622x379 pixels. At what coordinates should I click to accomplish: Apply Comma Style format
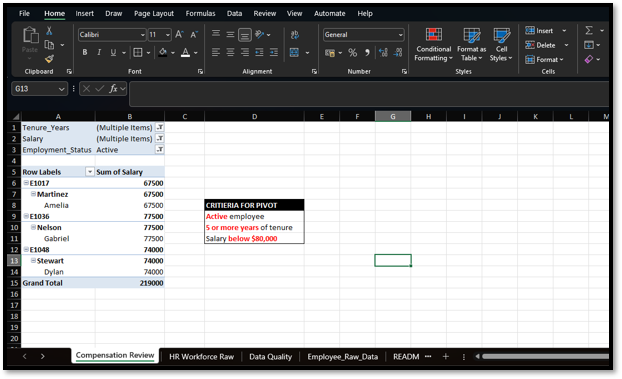coord(367,53)
